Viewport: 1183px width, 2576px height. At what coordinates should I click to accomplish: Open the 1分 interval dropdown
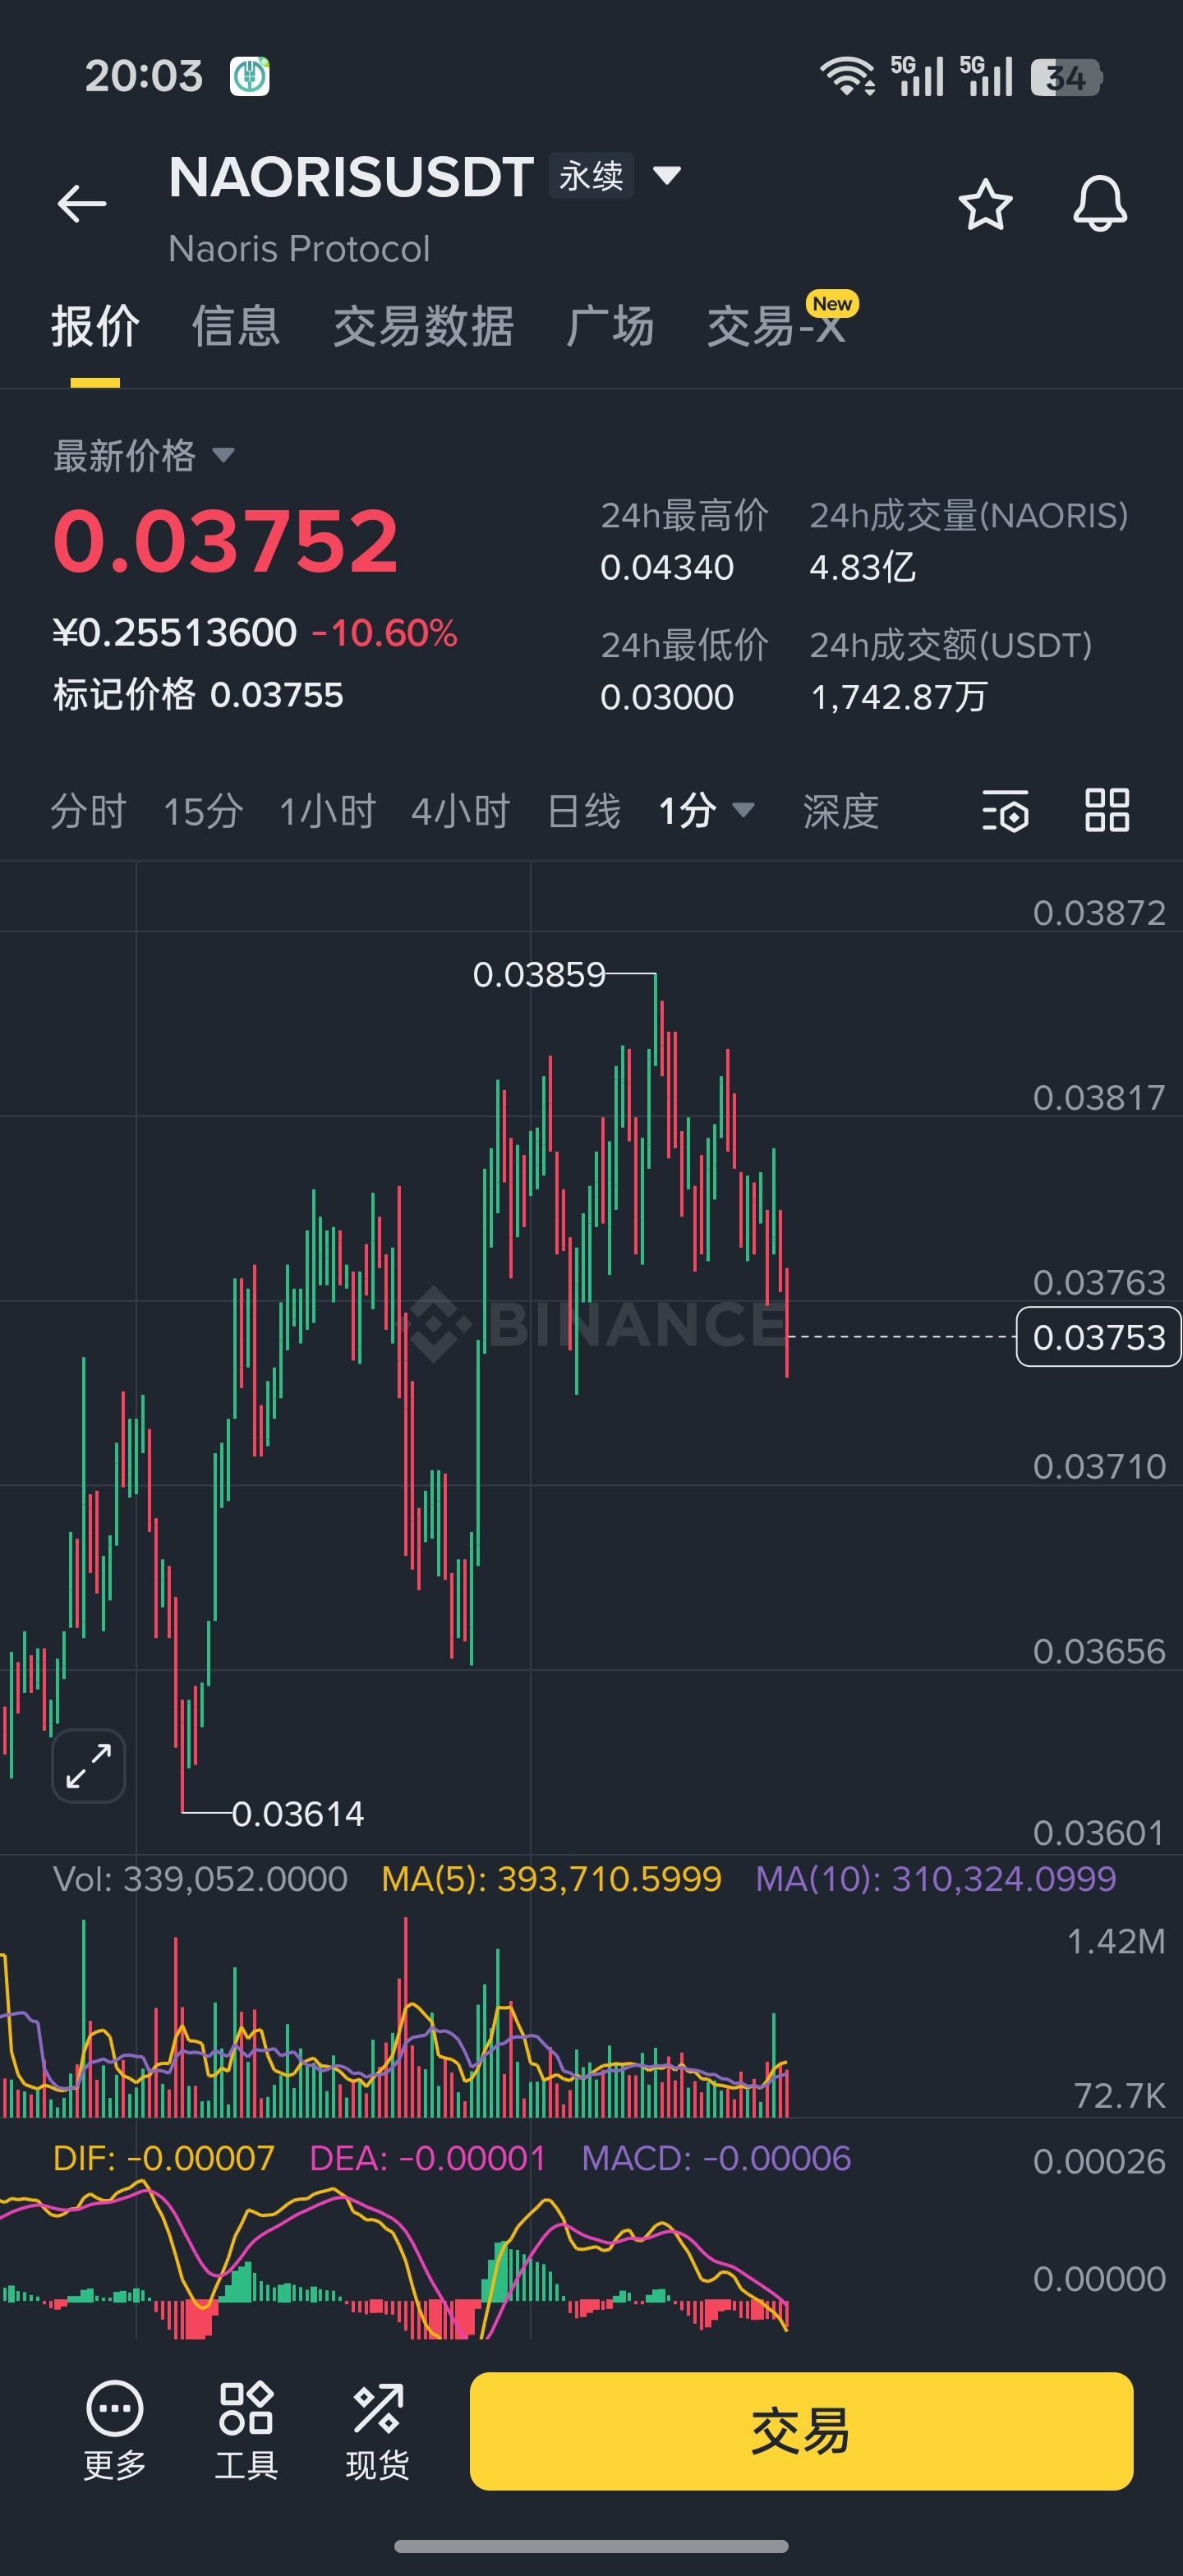706,810
